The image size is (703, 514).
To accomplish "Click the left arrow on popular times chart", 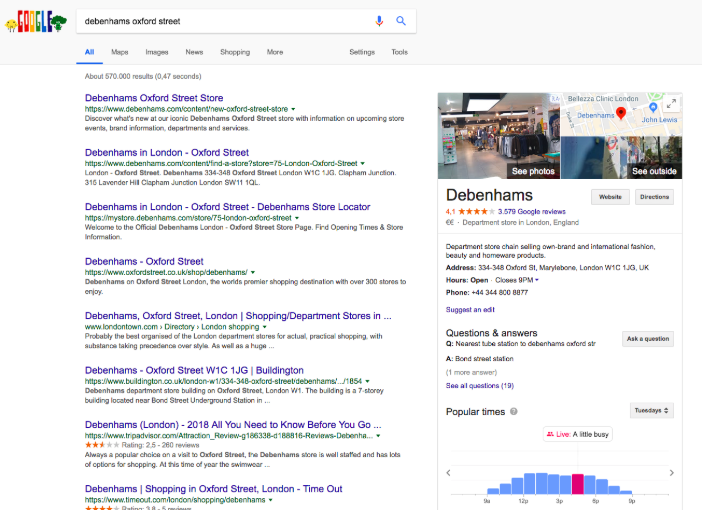I will click(x=448, y=473).
